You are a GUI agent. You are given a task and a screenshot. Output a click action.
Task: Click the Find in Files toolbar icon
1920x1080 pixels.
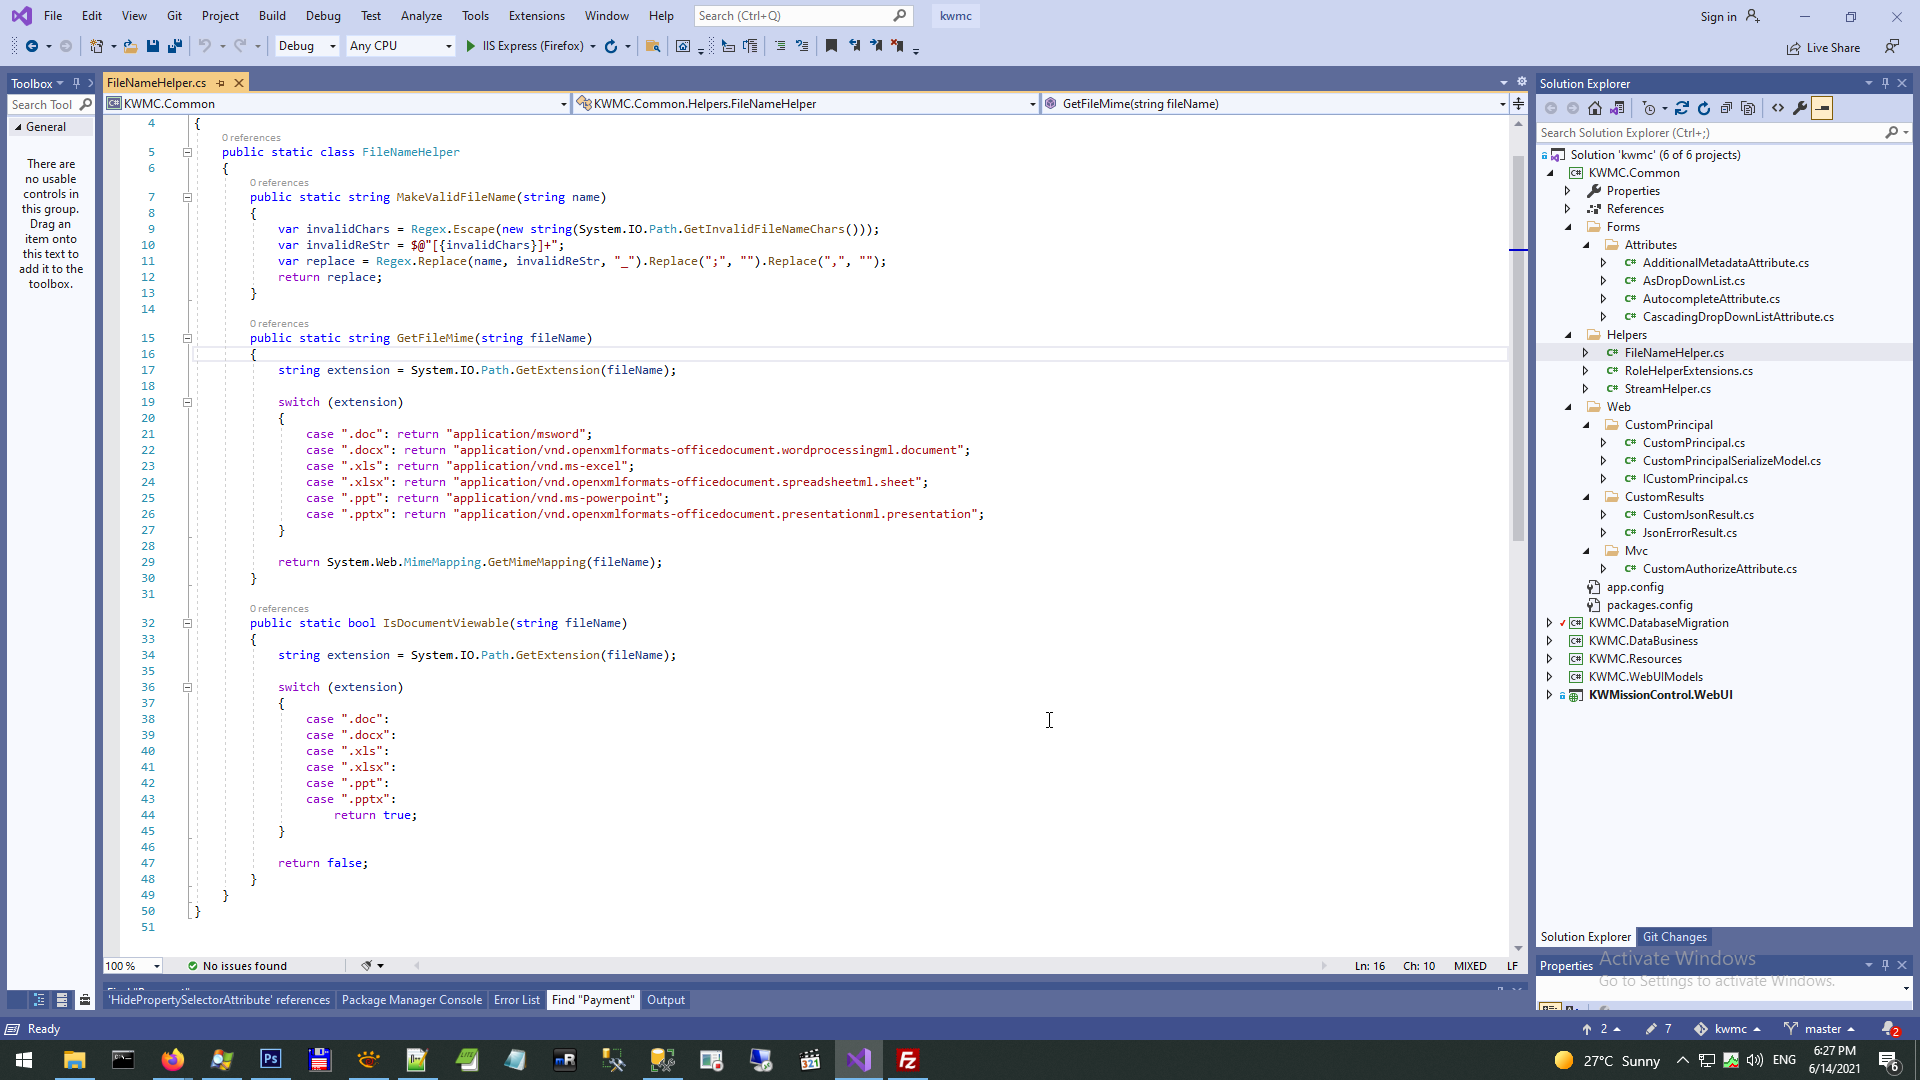pyautogui.click(x=653, y=46)
